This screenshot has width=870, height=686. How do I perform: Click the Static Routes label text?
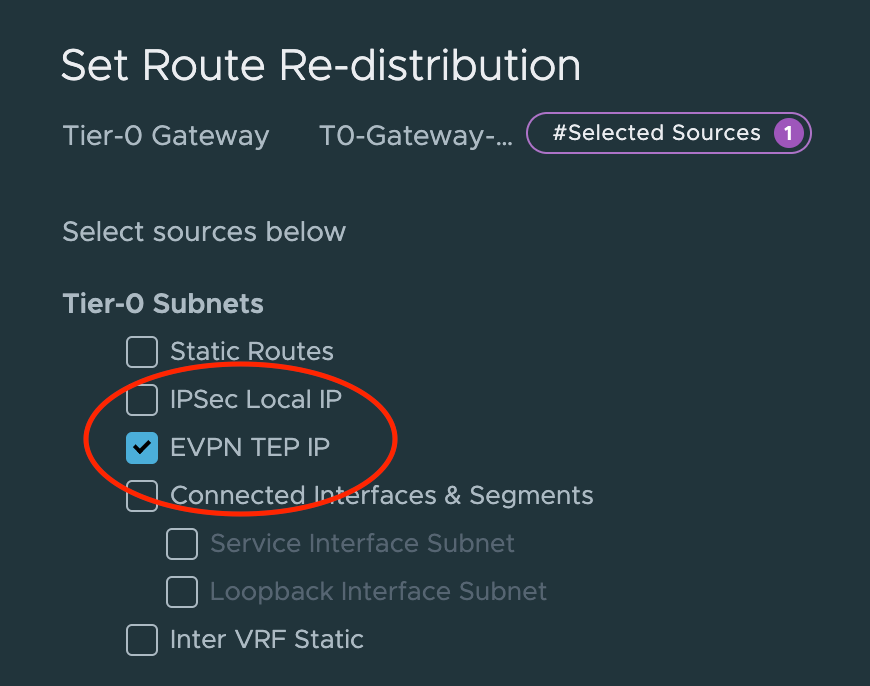coord(252,352)
